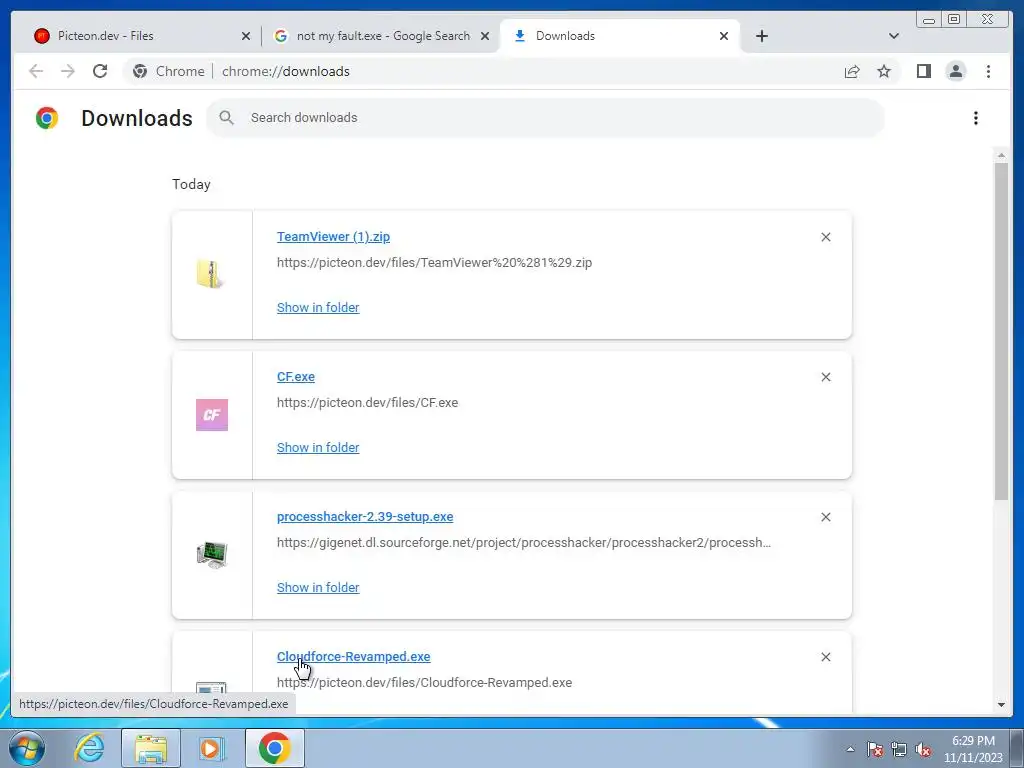
Task: Remove CF.exe from the downloads list
Action: (825, 377)
